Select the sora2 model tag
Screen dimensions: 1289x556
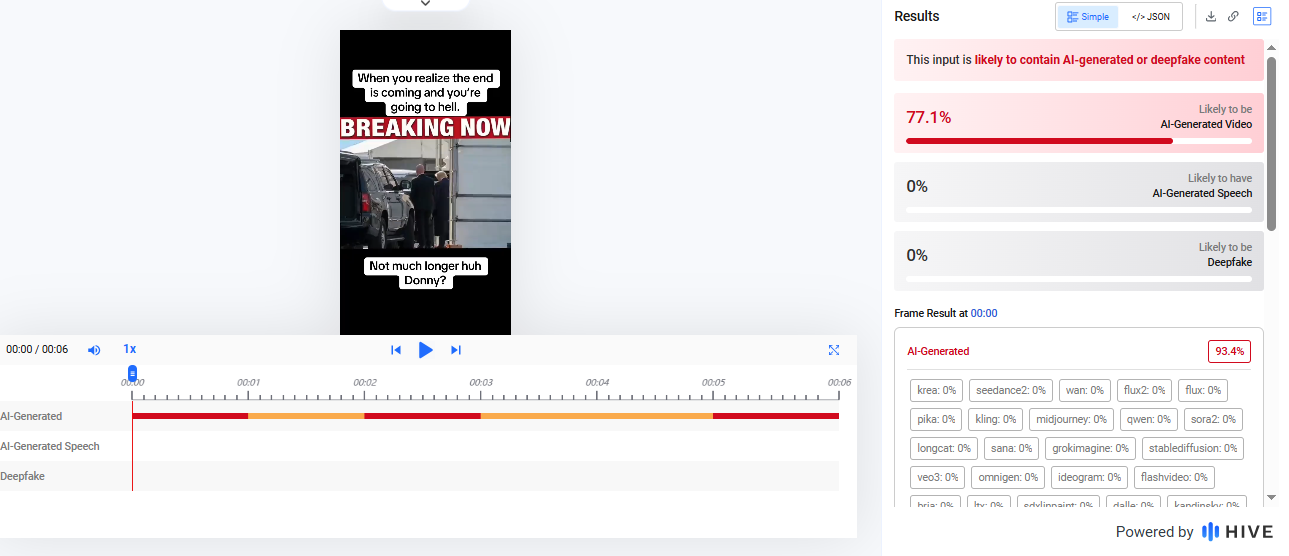point(1213,419)
